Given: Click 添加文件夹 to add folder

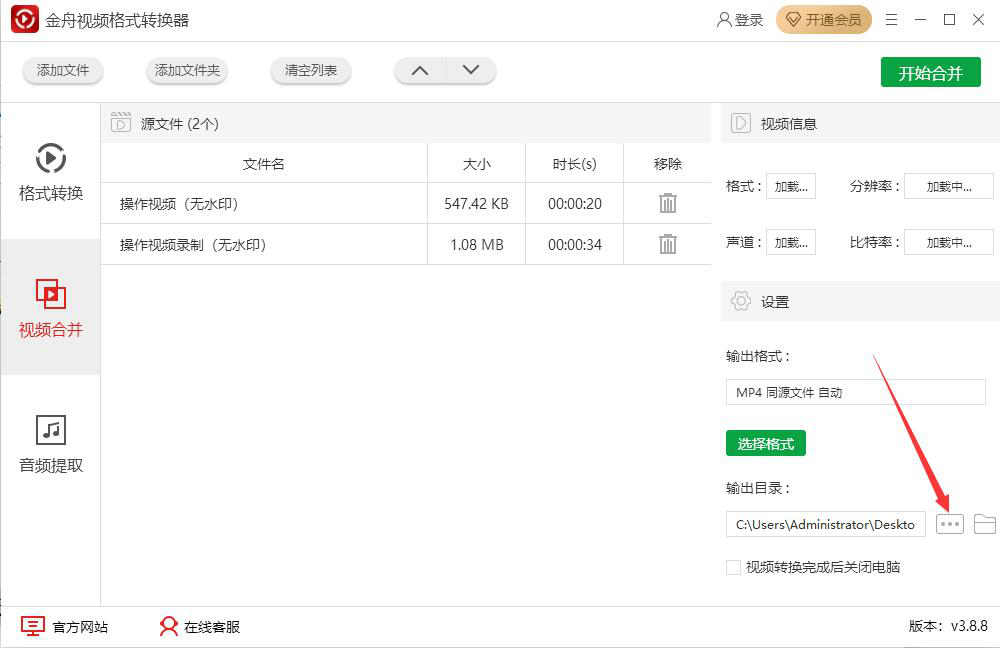Looking at the screenshot, I should click(x=187, y=71).
